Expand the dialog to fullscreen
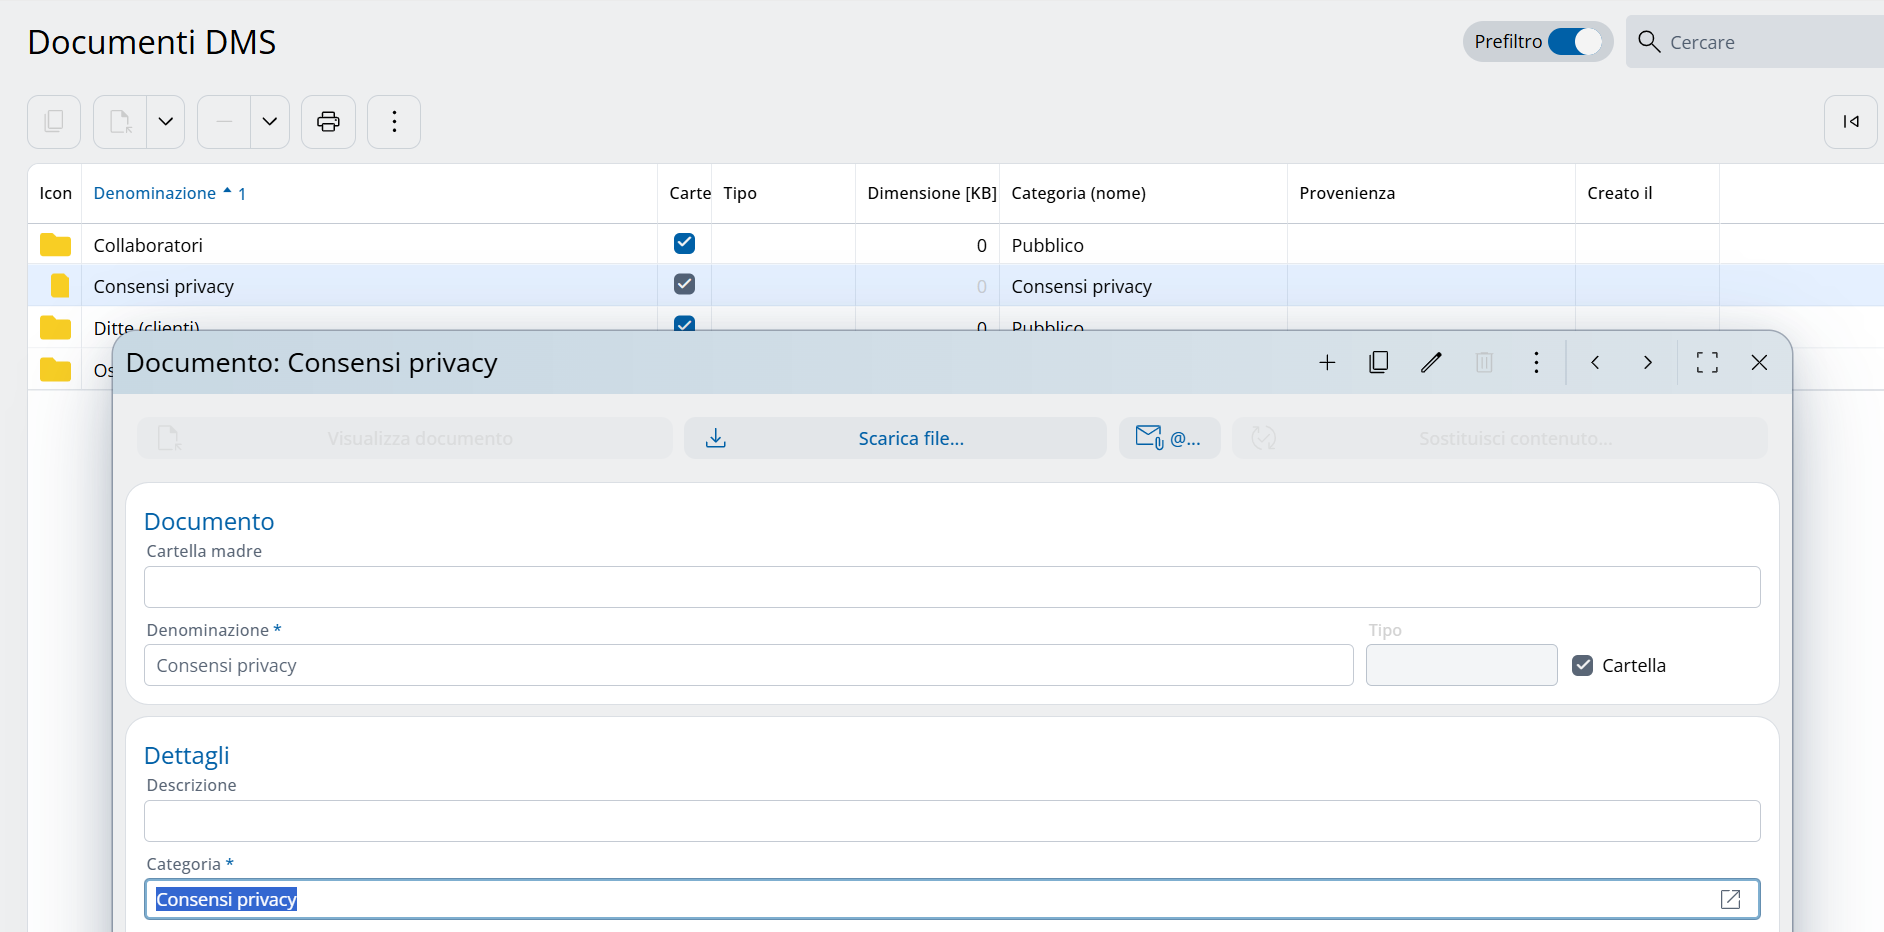1884x932 pixels. click(1707, 363)
